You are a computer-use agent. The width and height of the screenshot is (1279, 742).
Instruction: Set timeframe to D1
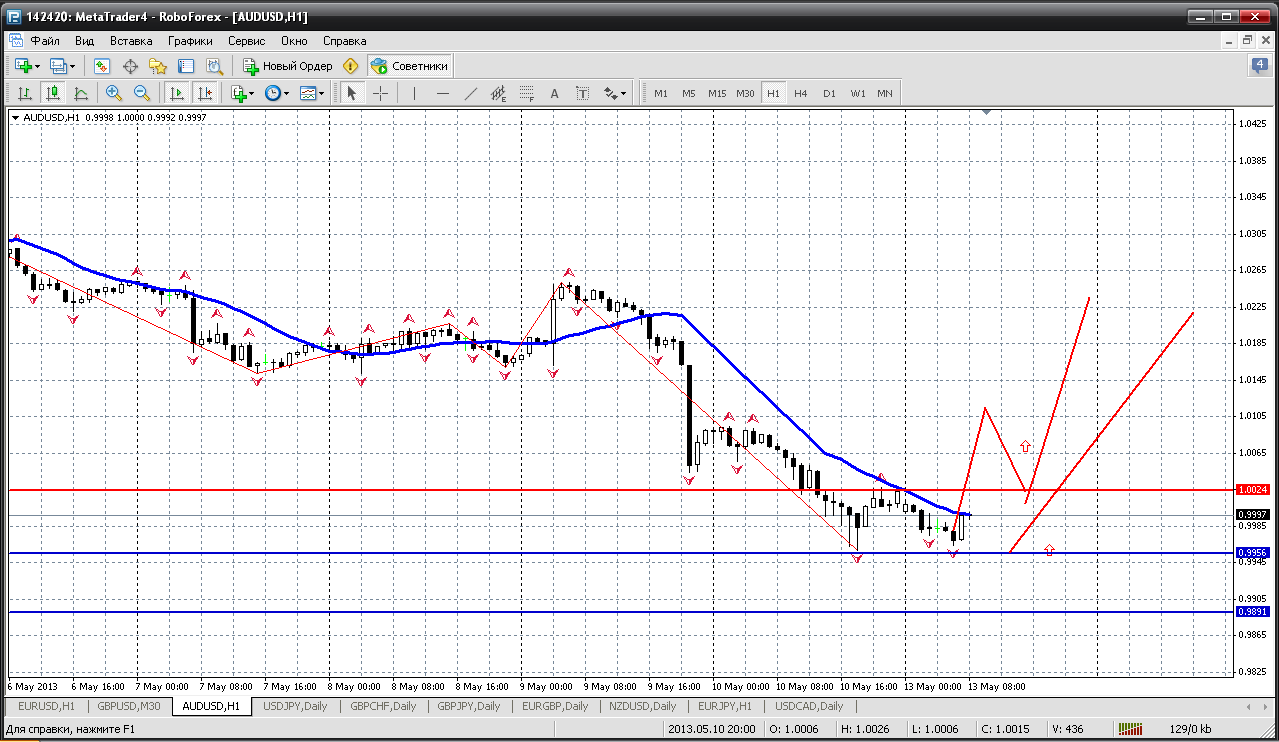pyautogui.click(x=829, y=93)
